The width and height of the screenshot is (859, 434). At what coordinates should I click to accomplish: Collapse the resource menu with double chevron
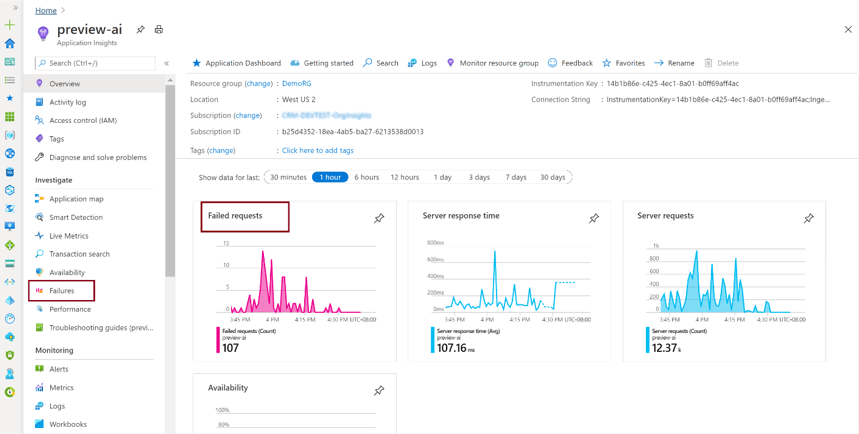click(x=166, y=63)
